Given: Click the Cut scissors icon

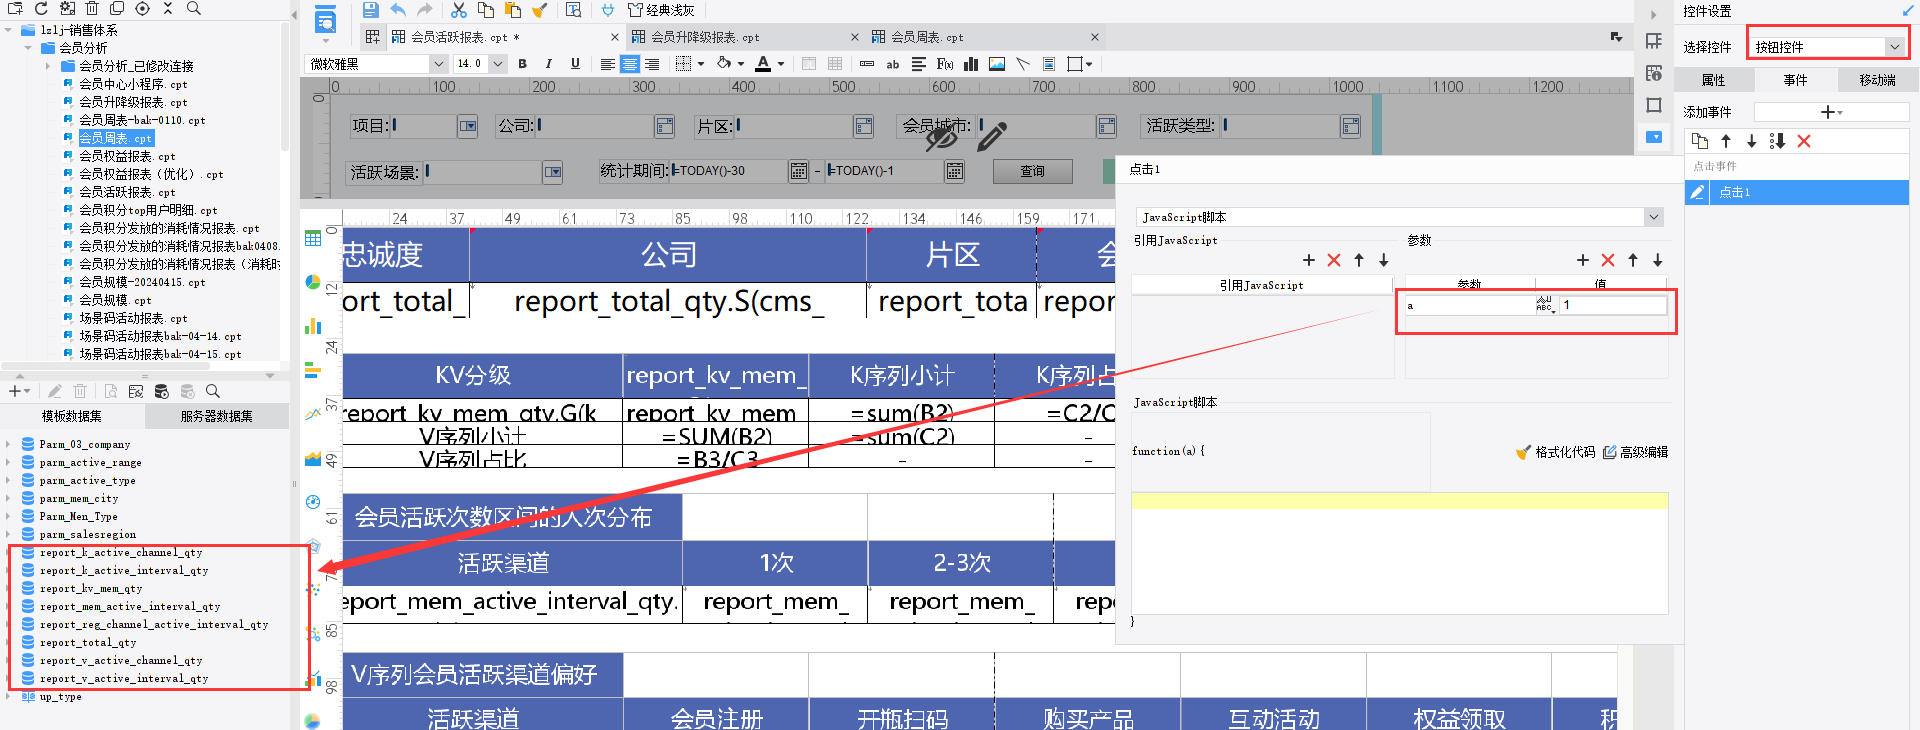Looking at the screenshot, I should tap(459, 10).
